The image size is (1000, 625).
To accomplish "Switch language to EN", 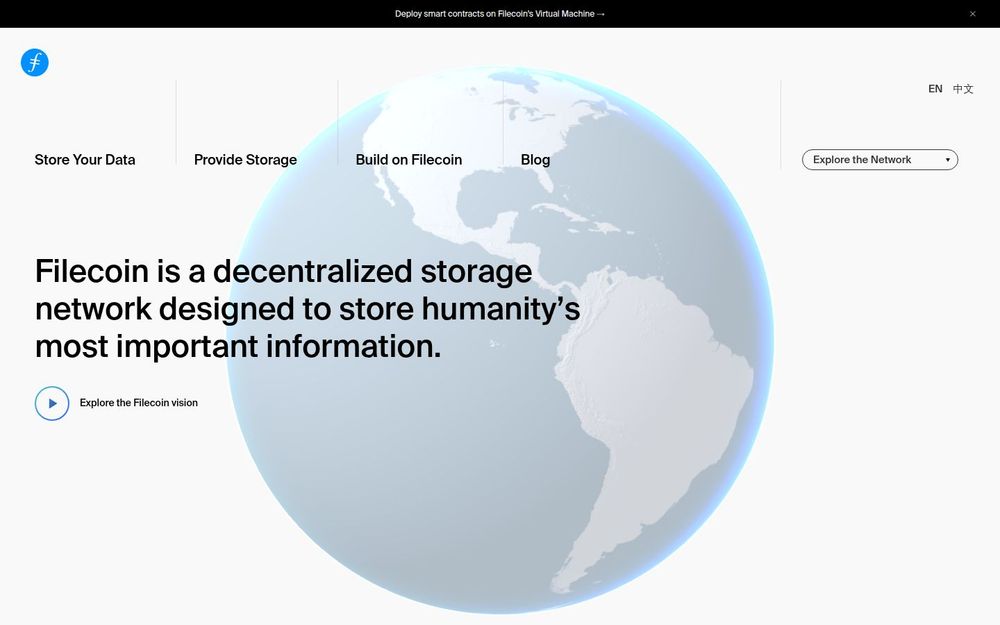I will pos(935,89).
